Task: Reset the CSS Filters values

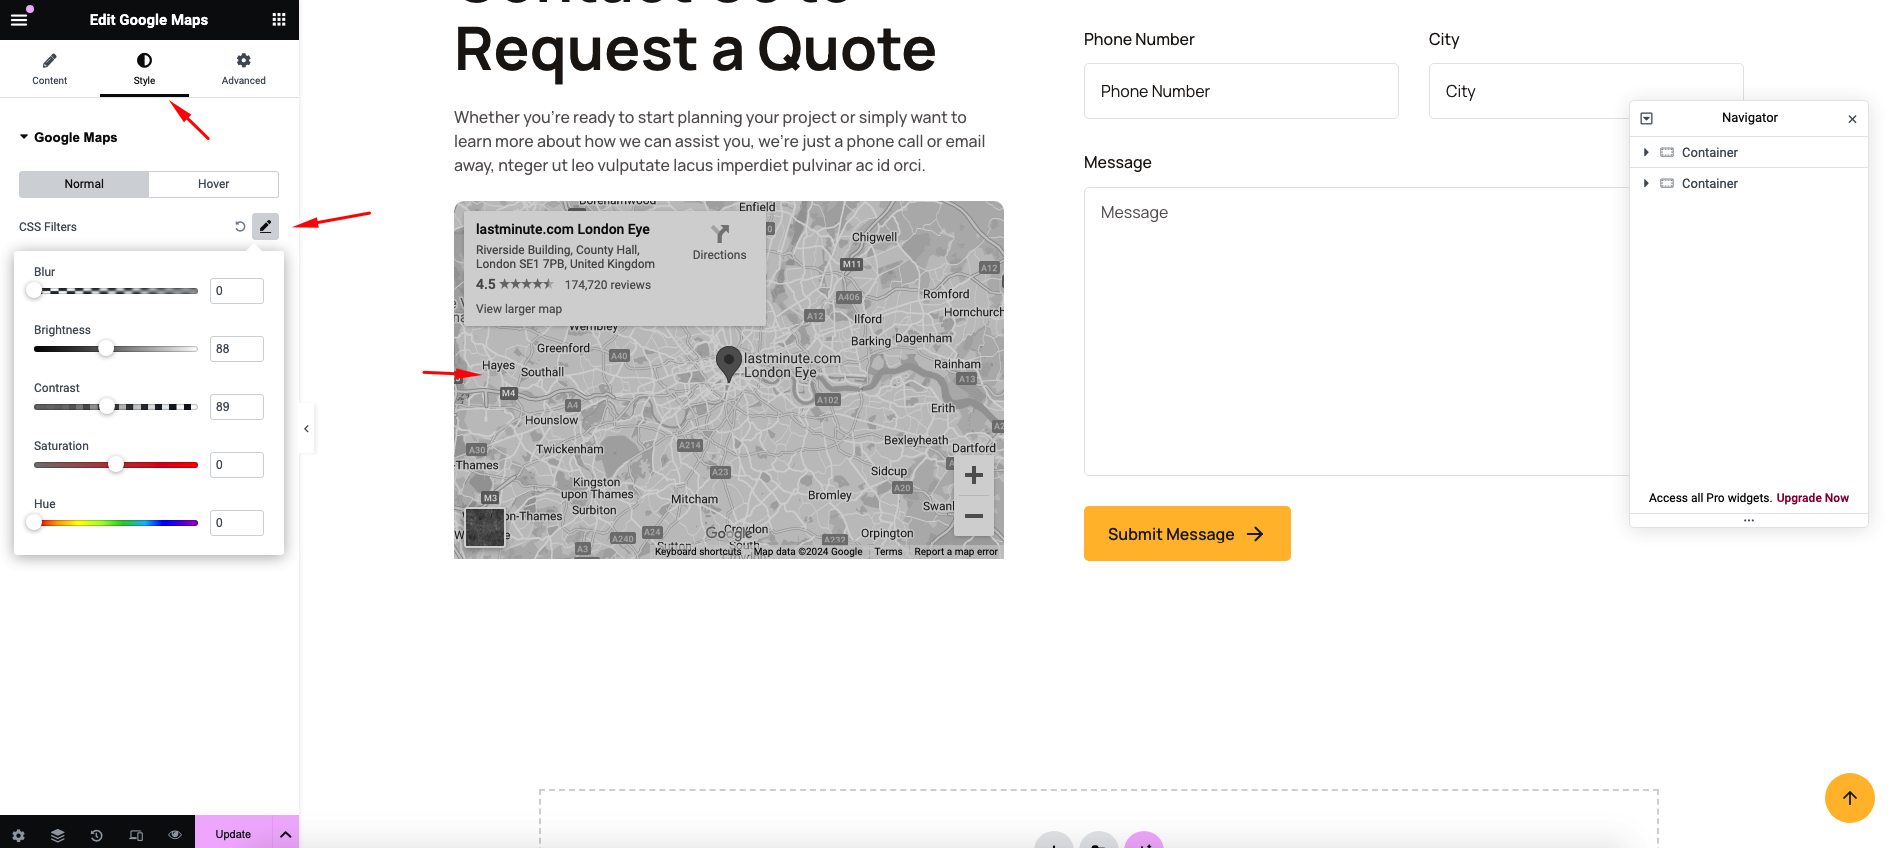Action: tap(240, 227)
